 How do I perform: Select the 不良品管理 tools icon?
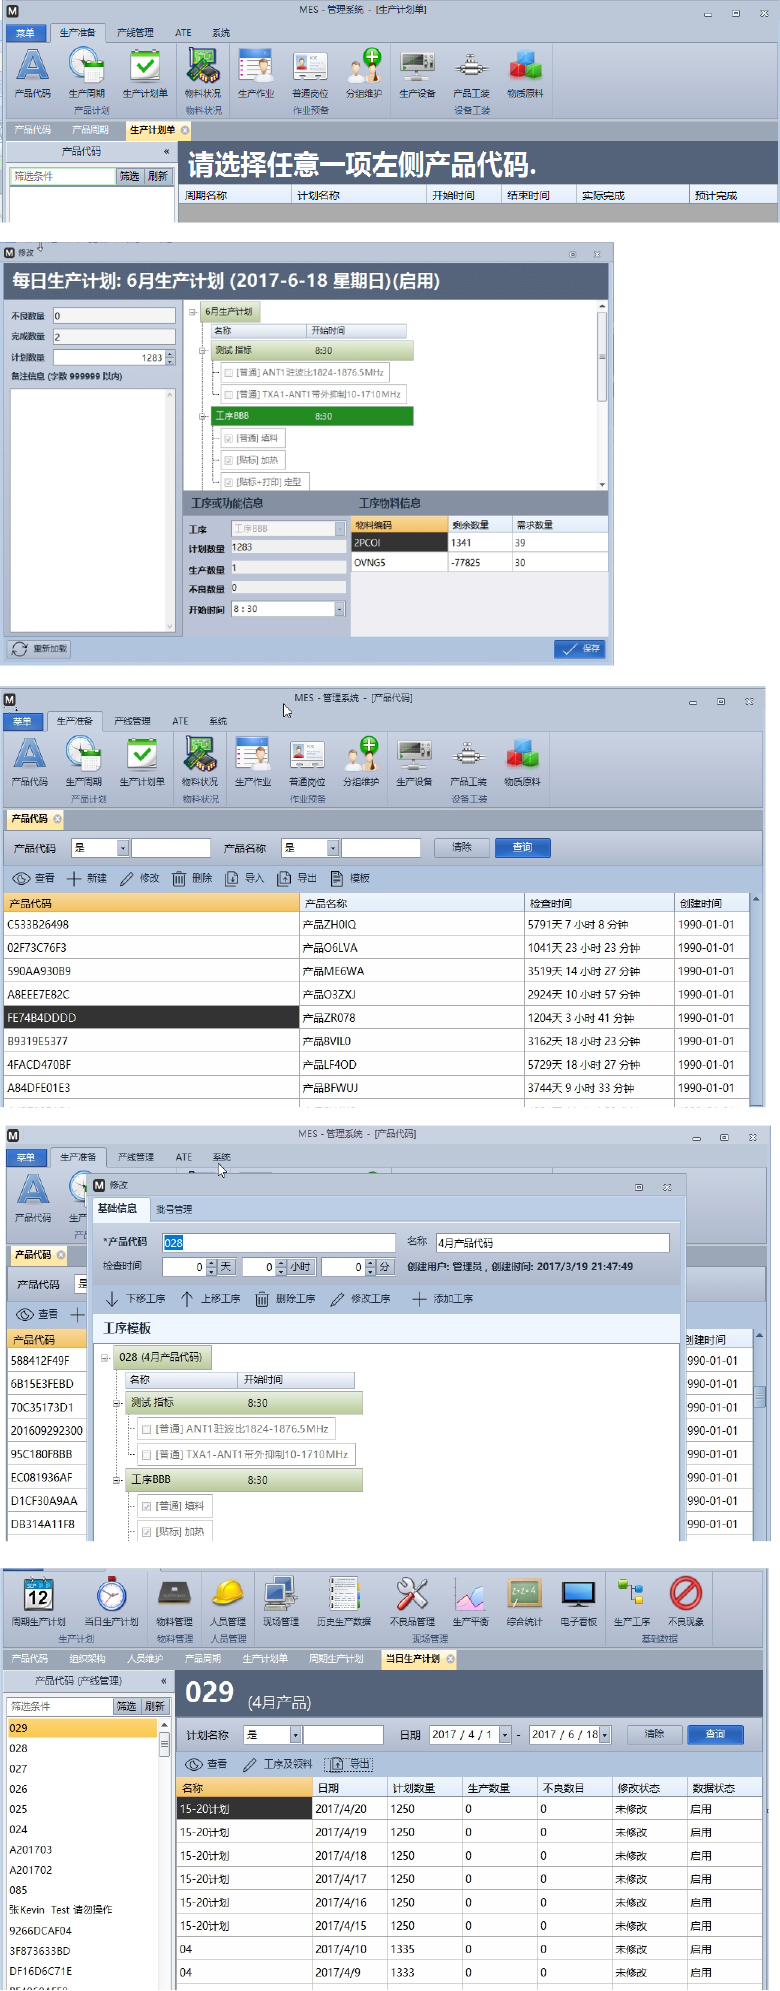[x=412, y=1598]
